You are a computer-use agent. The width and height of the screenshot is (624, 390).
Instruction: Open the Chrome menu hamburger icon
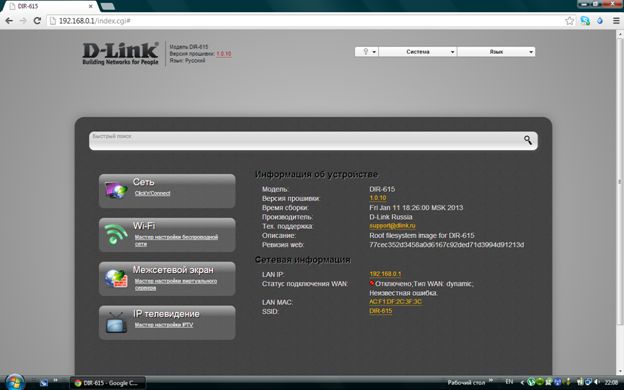click(616, 21)
